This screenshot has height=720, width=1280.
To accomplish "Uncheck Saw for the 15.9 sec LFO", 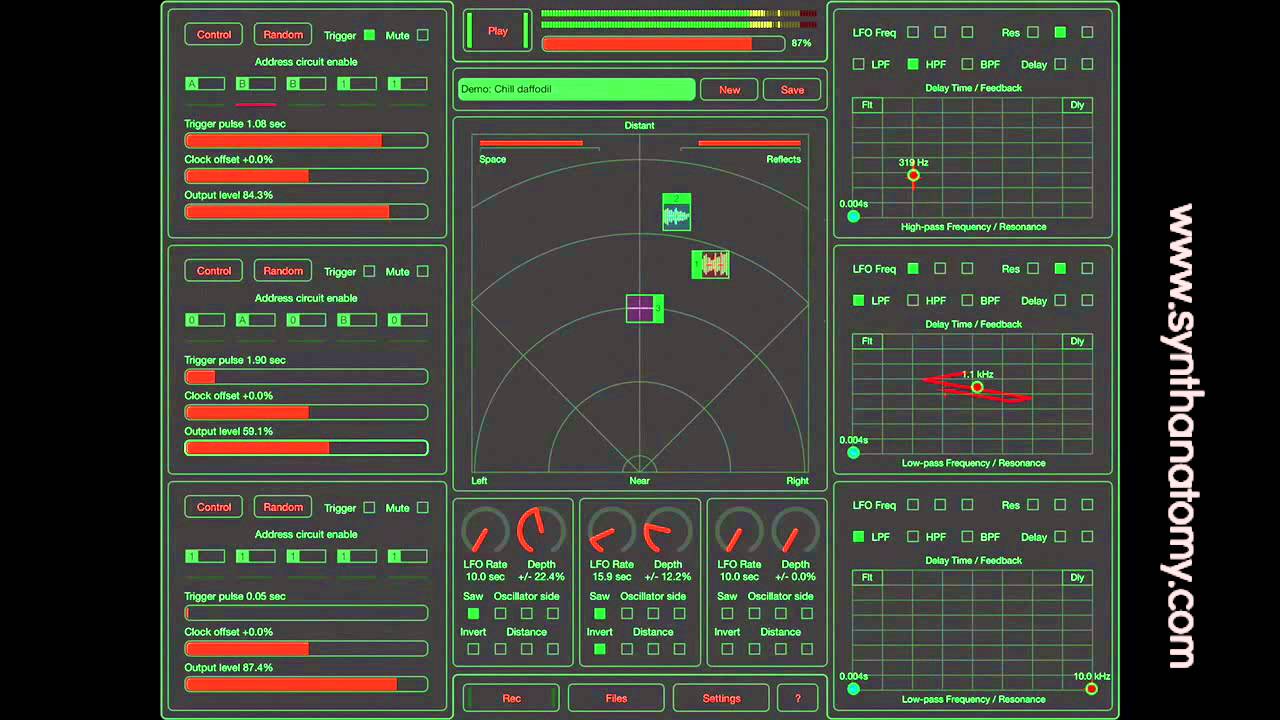I will (x=600, y=613).
